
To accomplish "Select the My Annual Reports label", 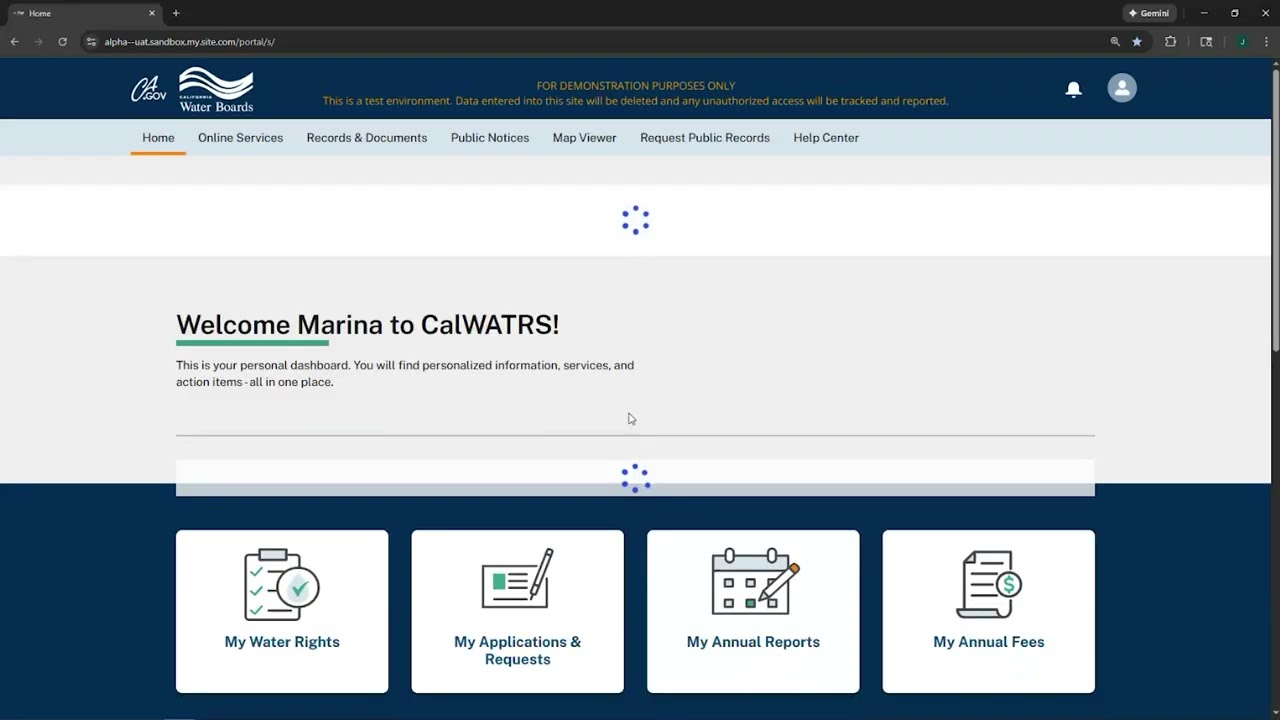I will [x=753, y=642].
